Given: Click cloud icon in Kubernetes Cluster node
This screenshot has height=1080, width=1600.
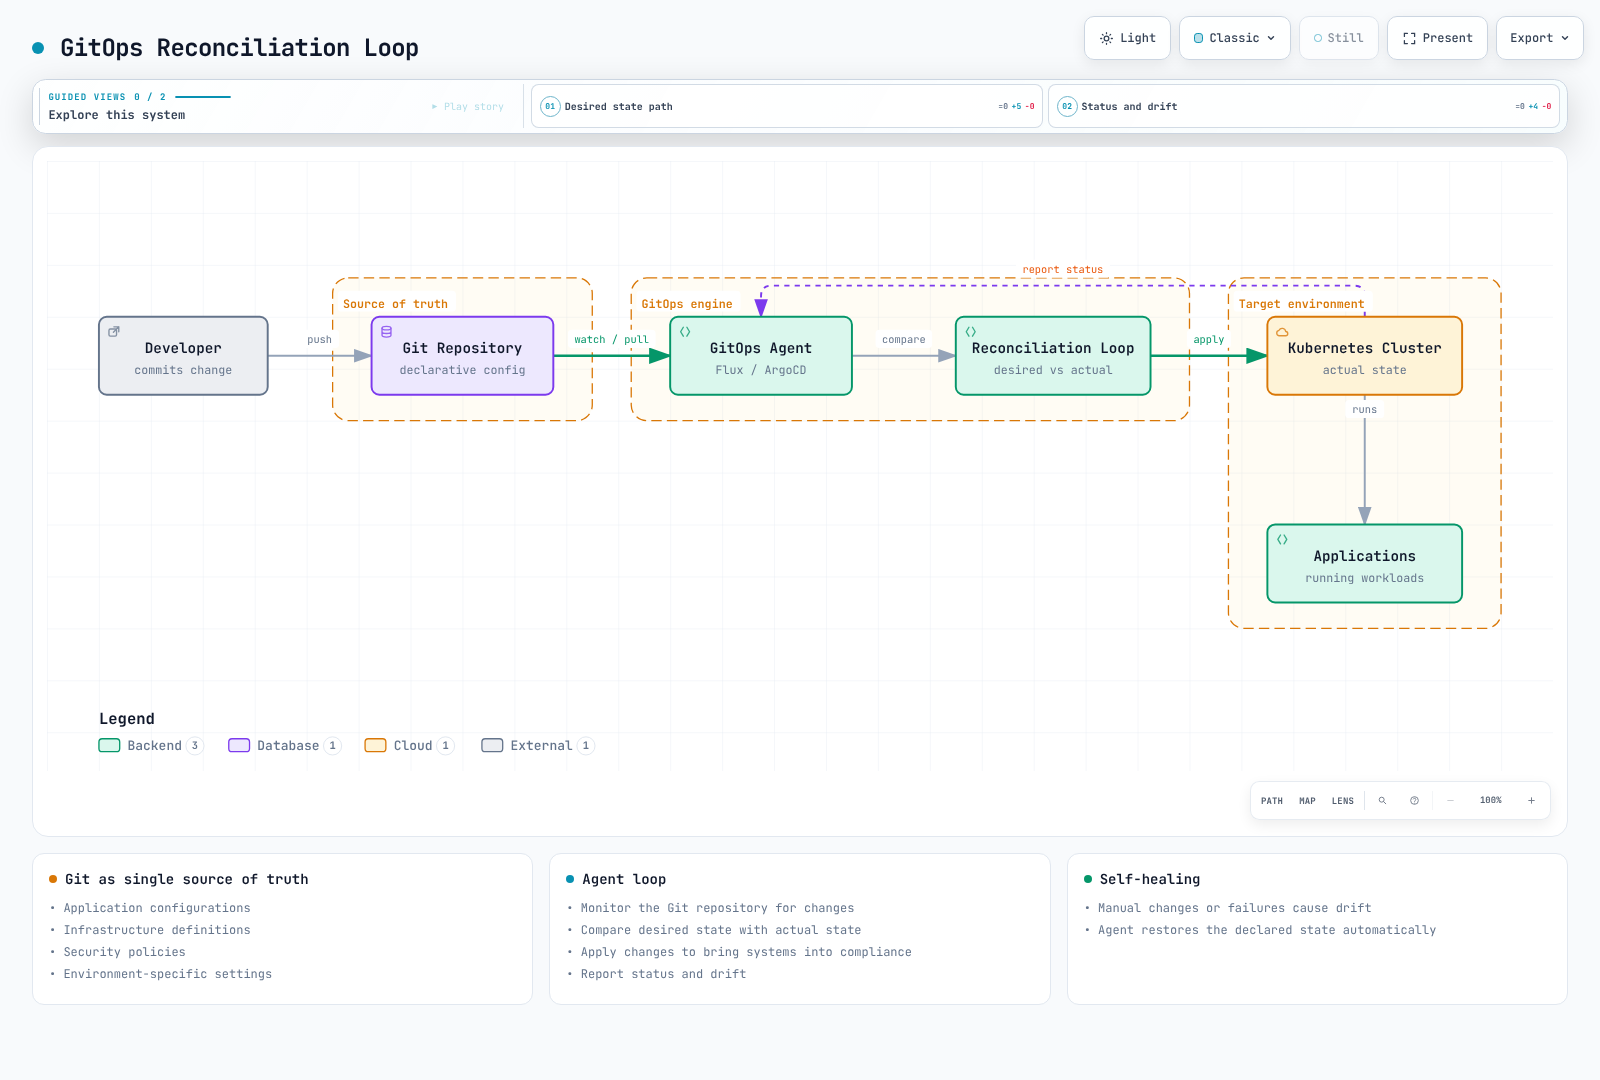Looking at the screenshot, I should click(x=1282, y=331).
